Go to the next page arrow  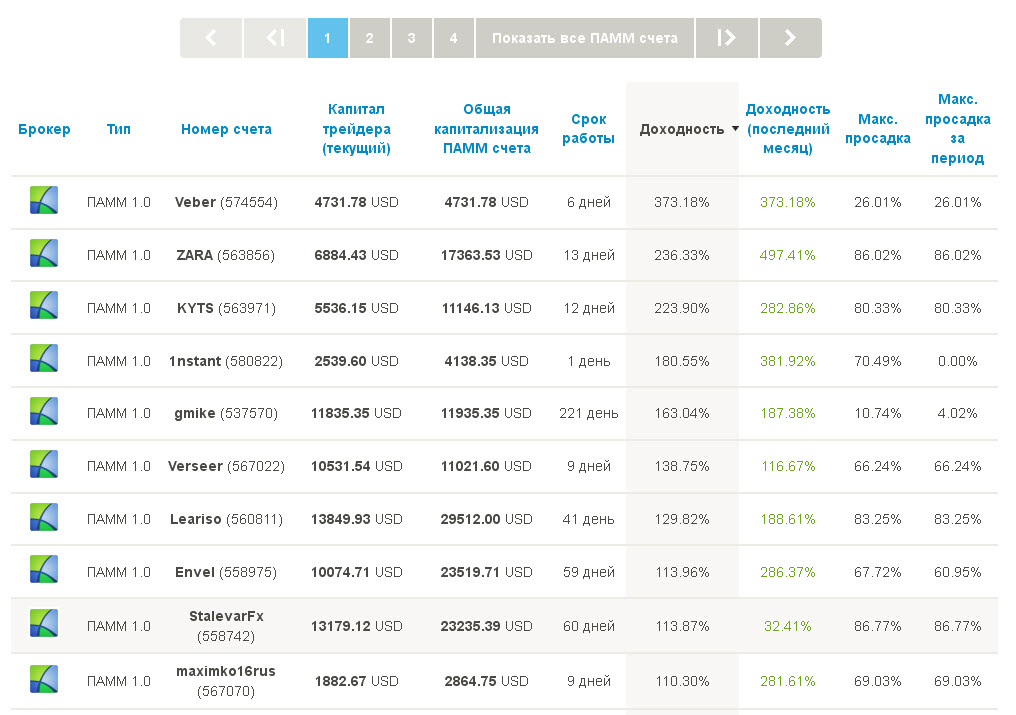[x=790, y=38]
